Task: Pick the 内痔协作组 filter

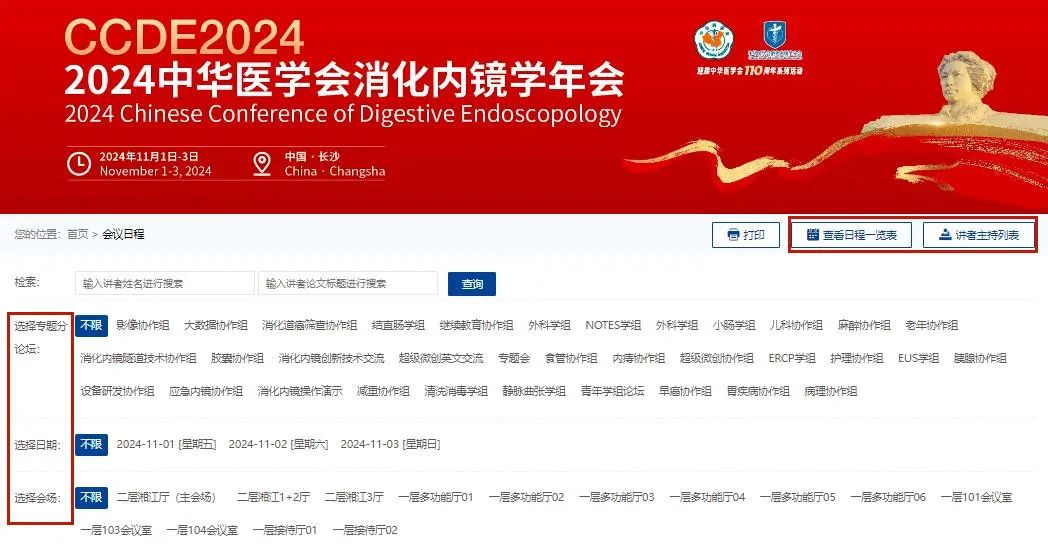Action: pos(639,358)
